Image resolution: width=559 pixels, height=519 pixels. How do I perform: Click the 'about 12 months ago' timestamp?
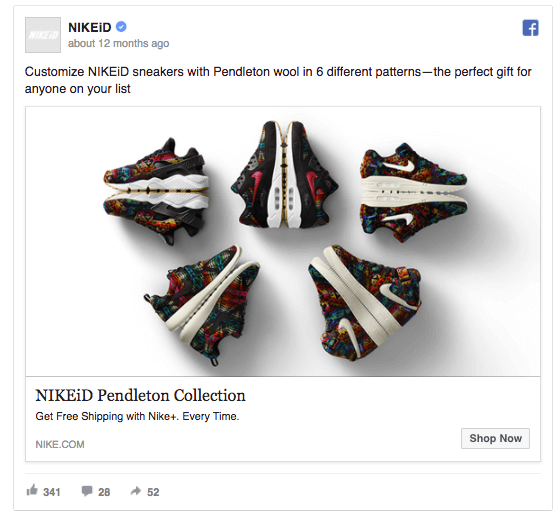point(118,43)
